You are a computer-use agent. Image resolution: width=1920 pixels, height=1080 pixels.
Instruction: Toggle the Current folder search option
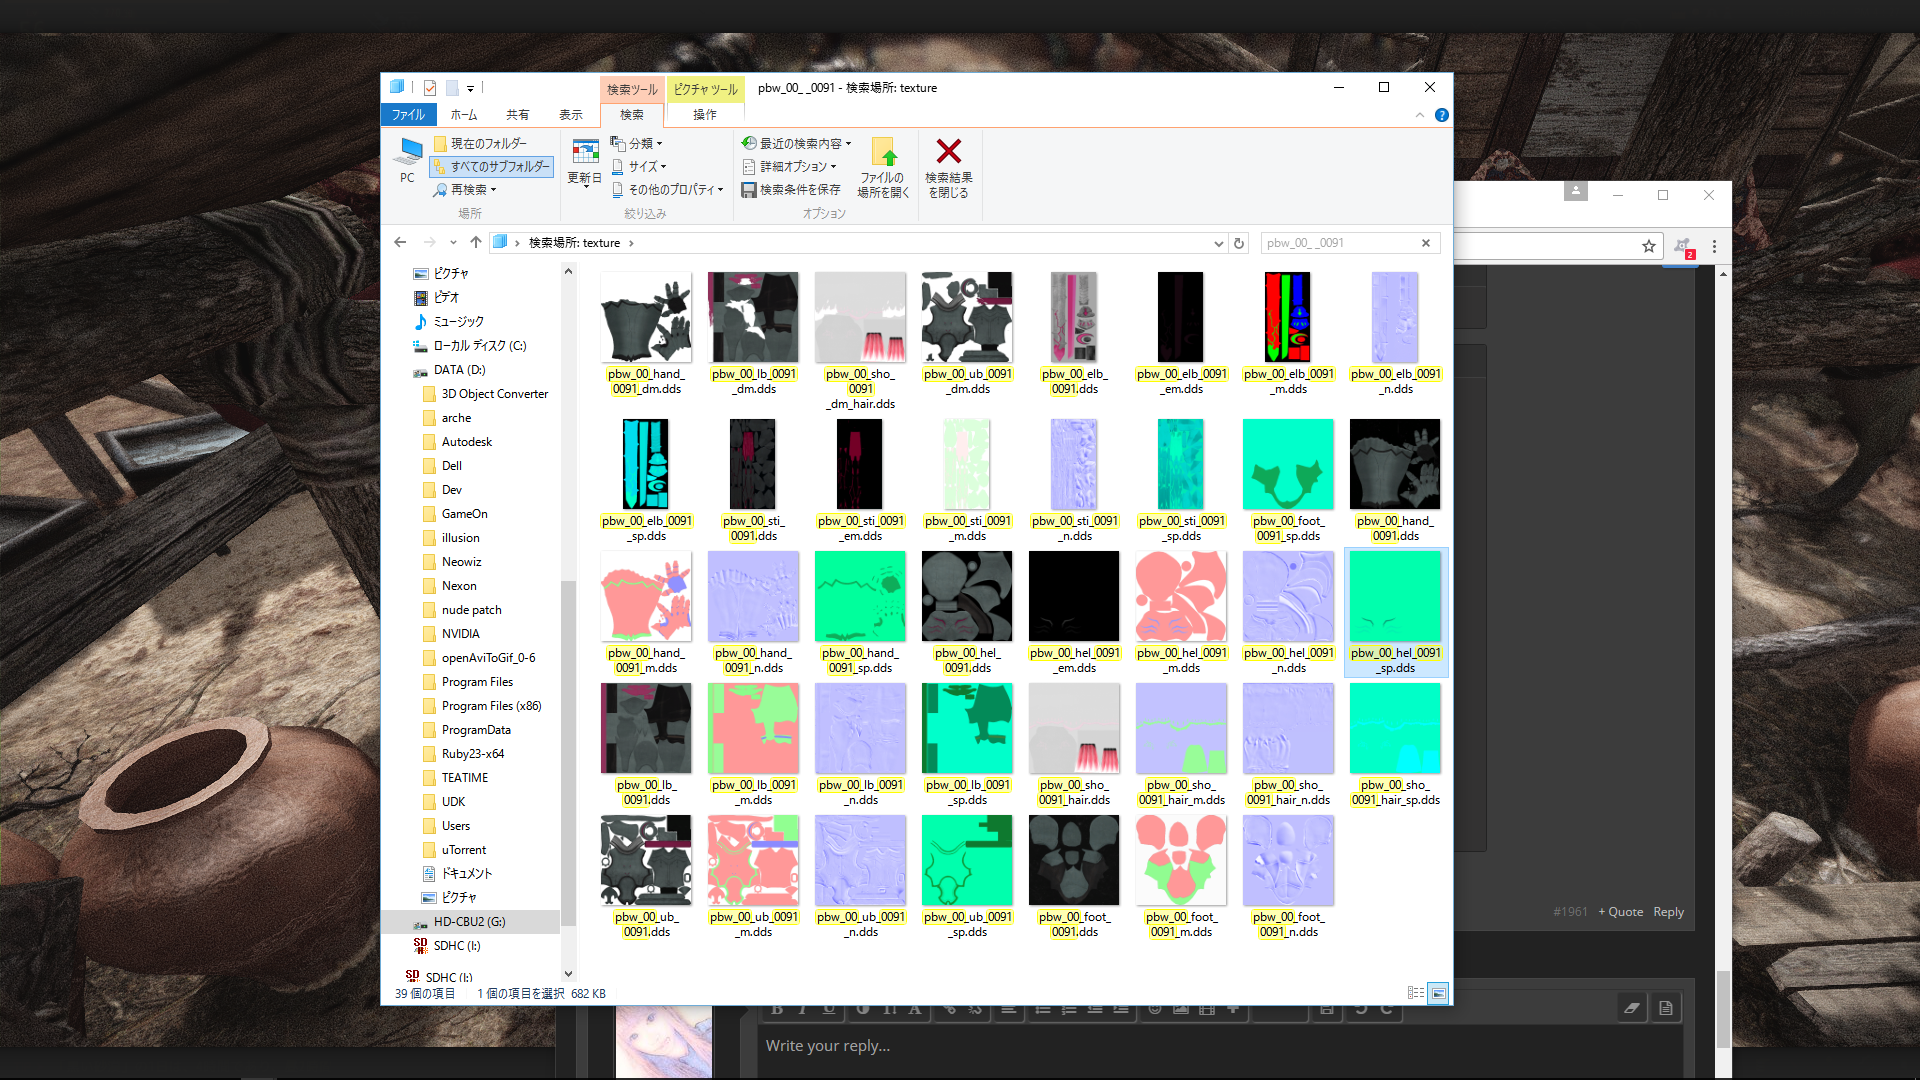tap(481, 144)
